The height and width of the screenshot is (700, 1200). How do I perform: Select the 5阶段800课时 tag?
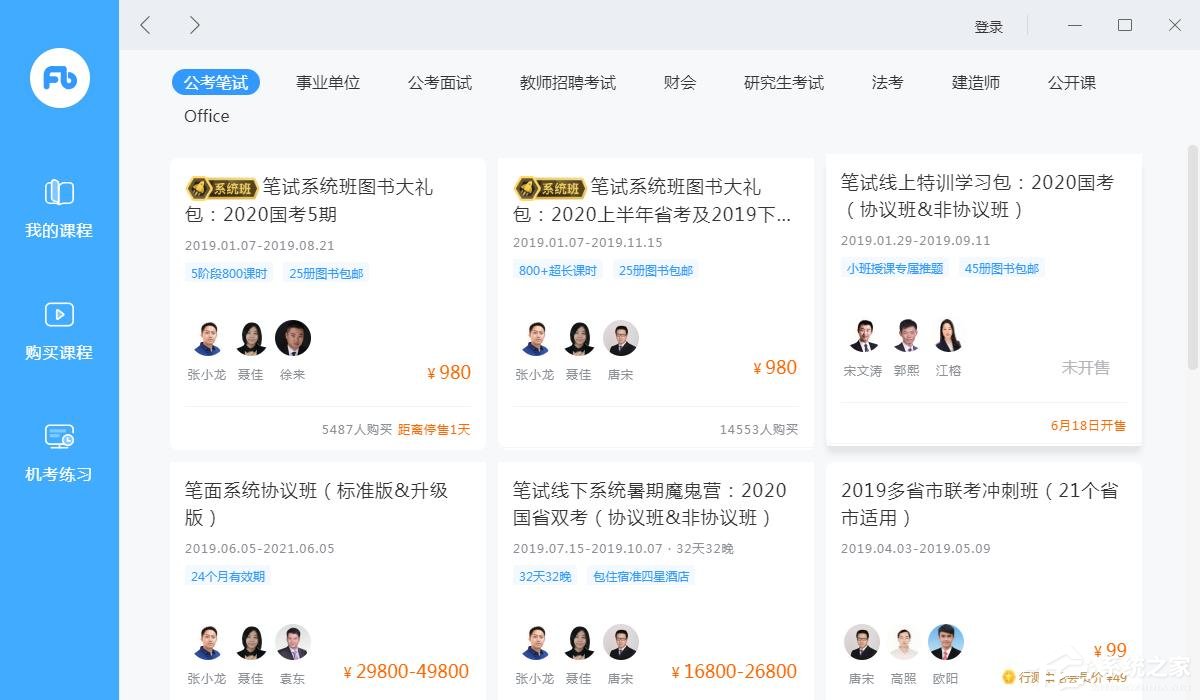click(x=228, y=271)
